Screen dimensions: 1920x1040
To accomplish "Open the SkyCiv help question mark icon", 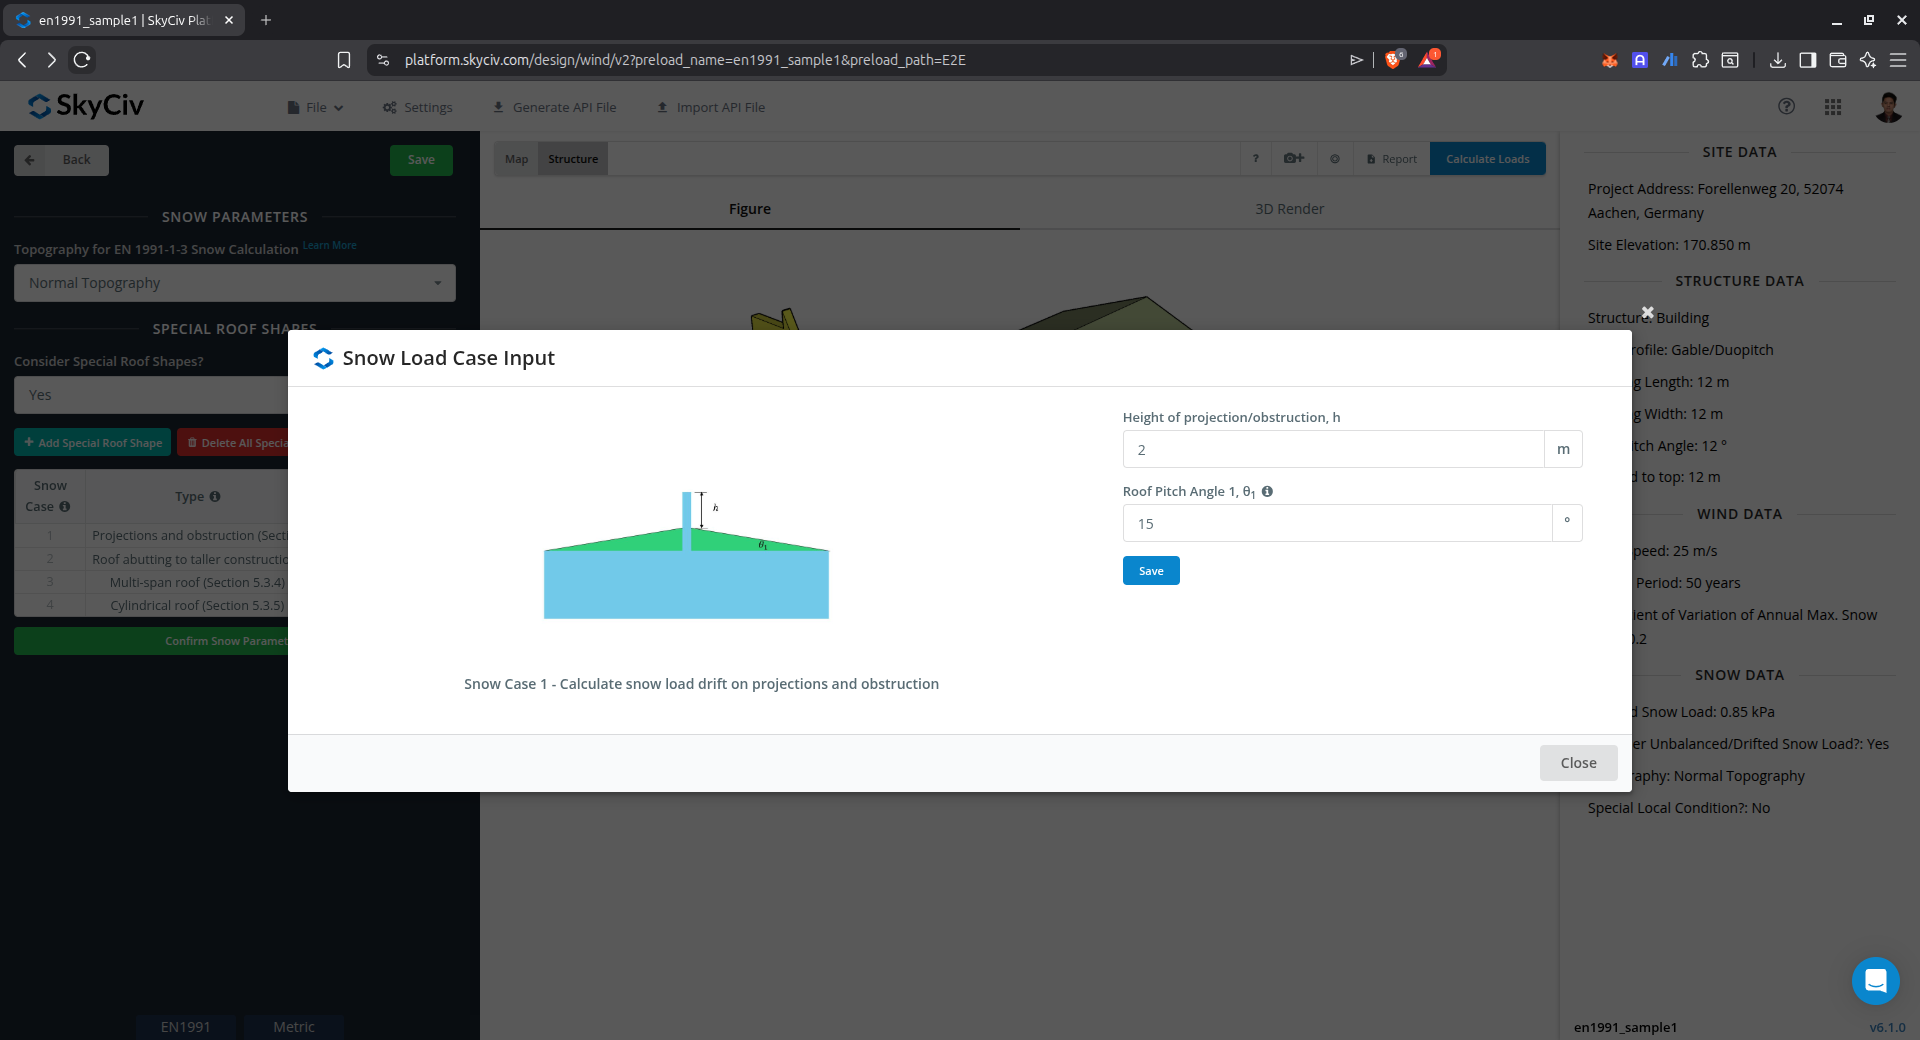I will point(1786,107).
